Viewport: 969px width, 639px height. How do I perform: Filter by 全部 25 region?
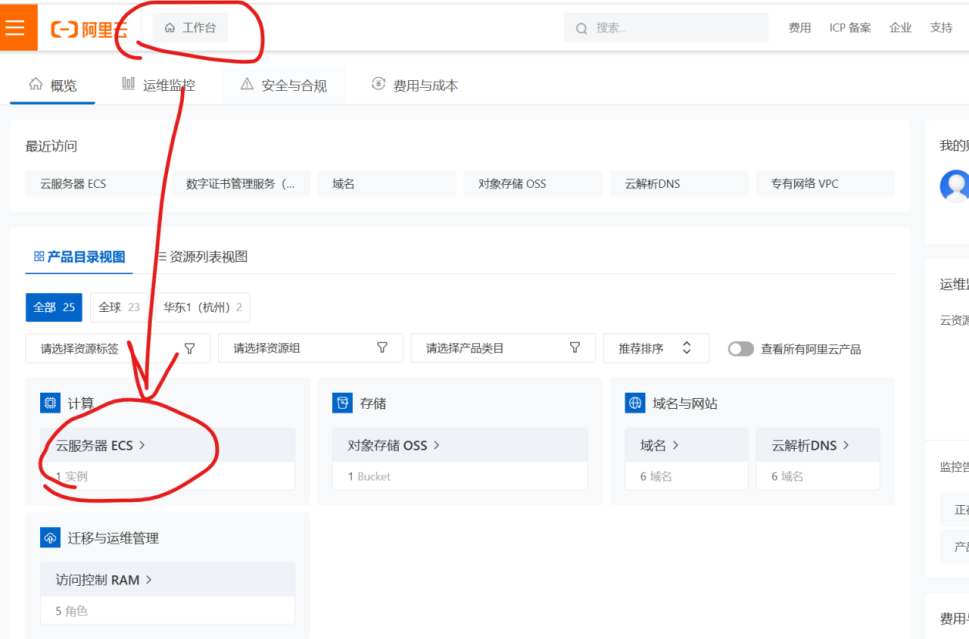(x=54, y=307)
